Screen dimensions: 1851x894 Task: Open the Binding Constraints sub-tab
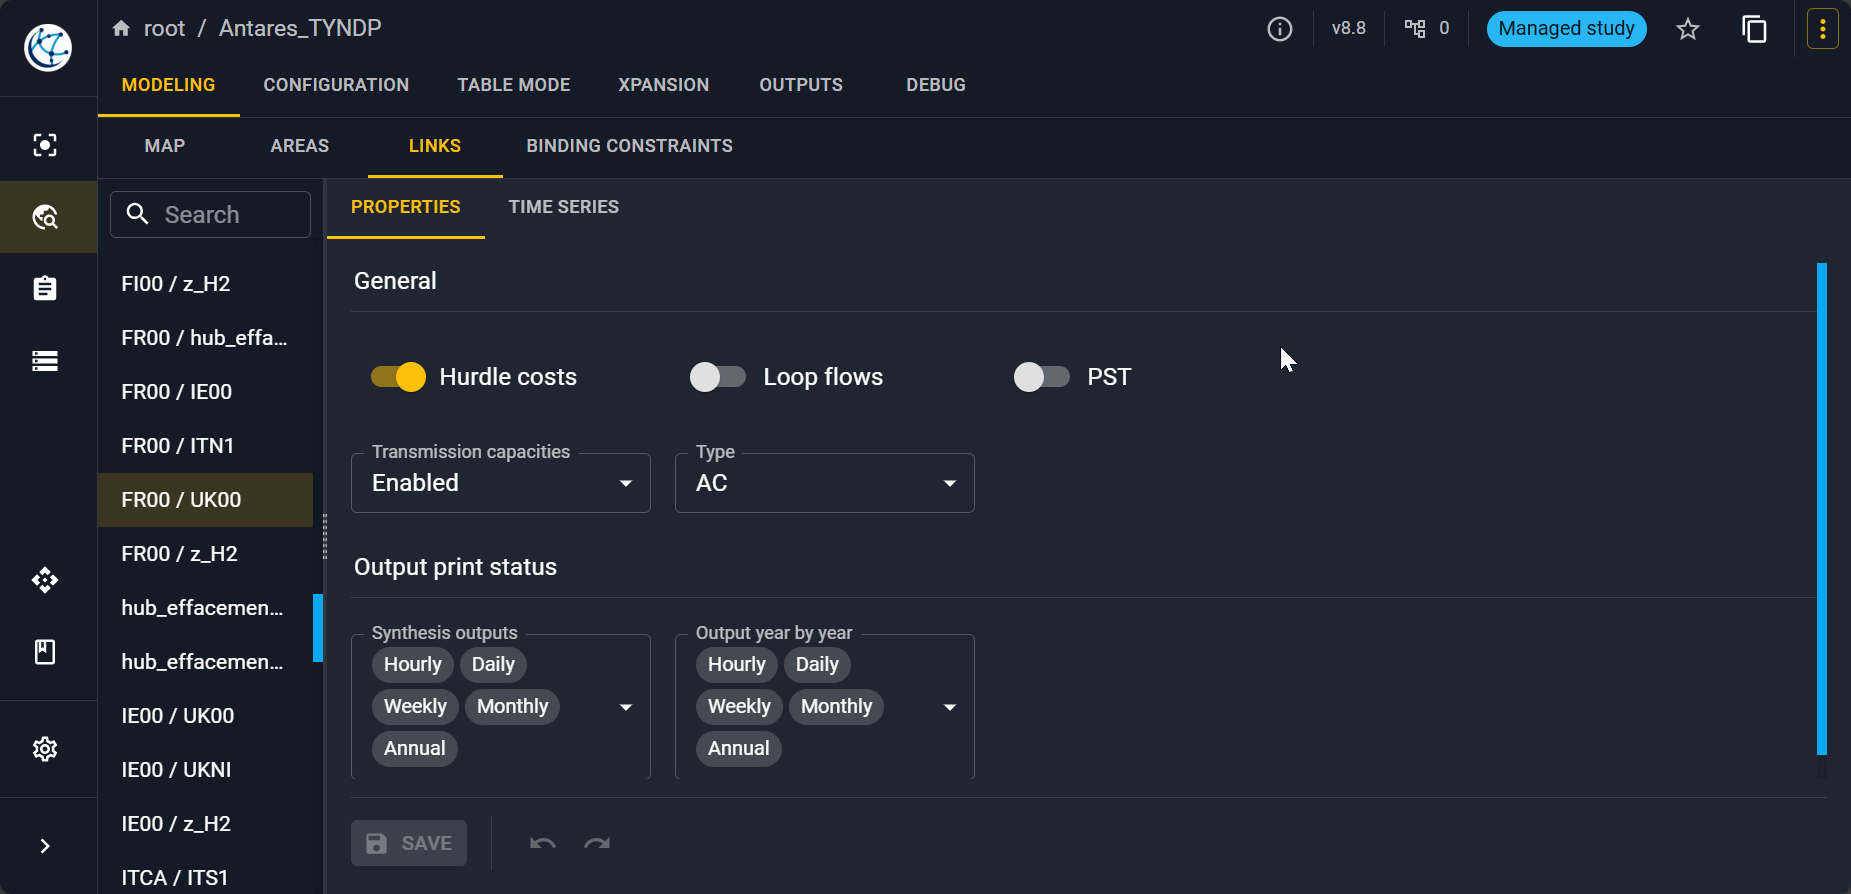[x=630, y=146]
